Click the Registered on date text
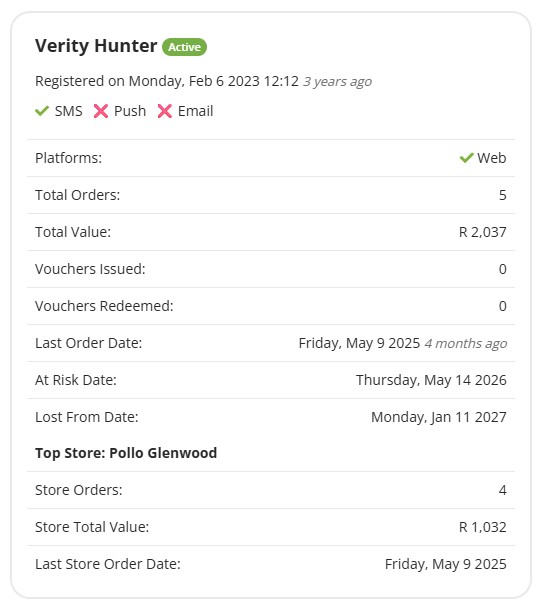 (x=167, y=81)
